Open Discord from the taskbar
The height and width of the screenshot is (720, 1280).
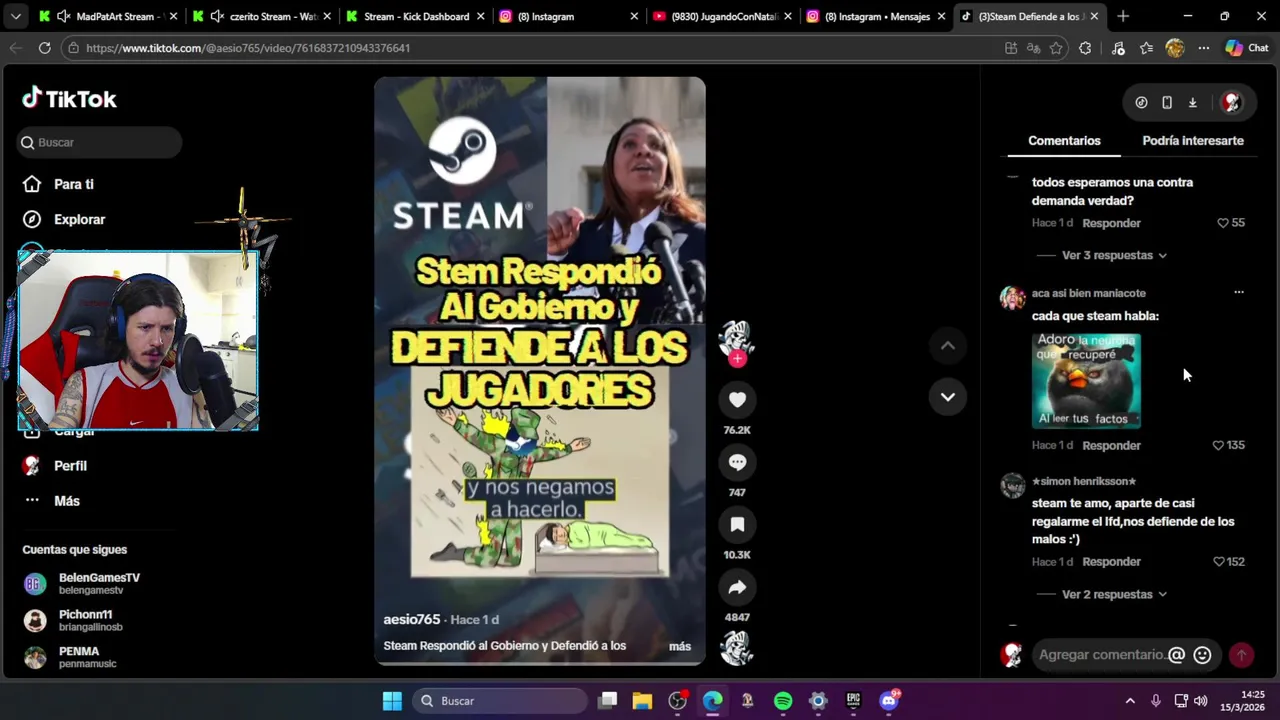(x=889, y=701)
